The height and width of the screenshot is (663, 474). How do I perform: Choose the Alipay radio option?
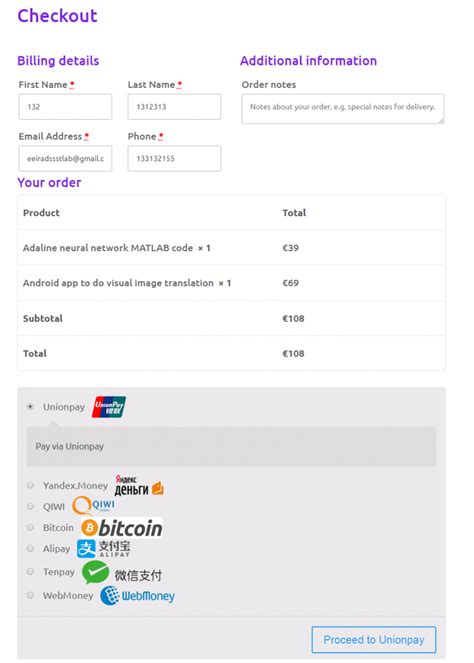point(30,548)
